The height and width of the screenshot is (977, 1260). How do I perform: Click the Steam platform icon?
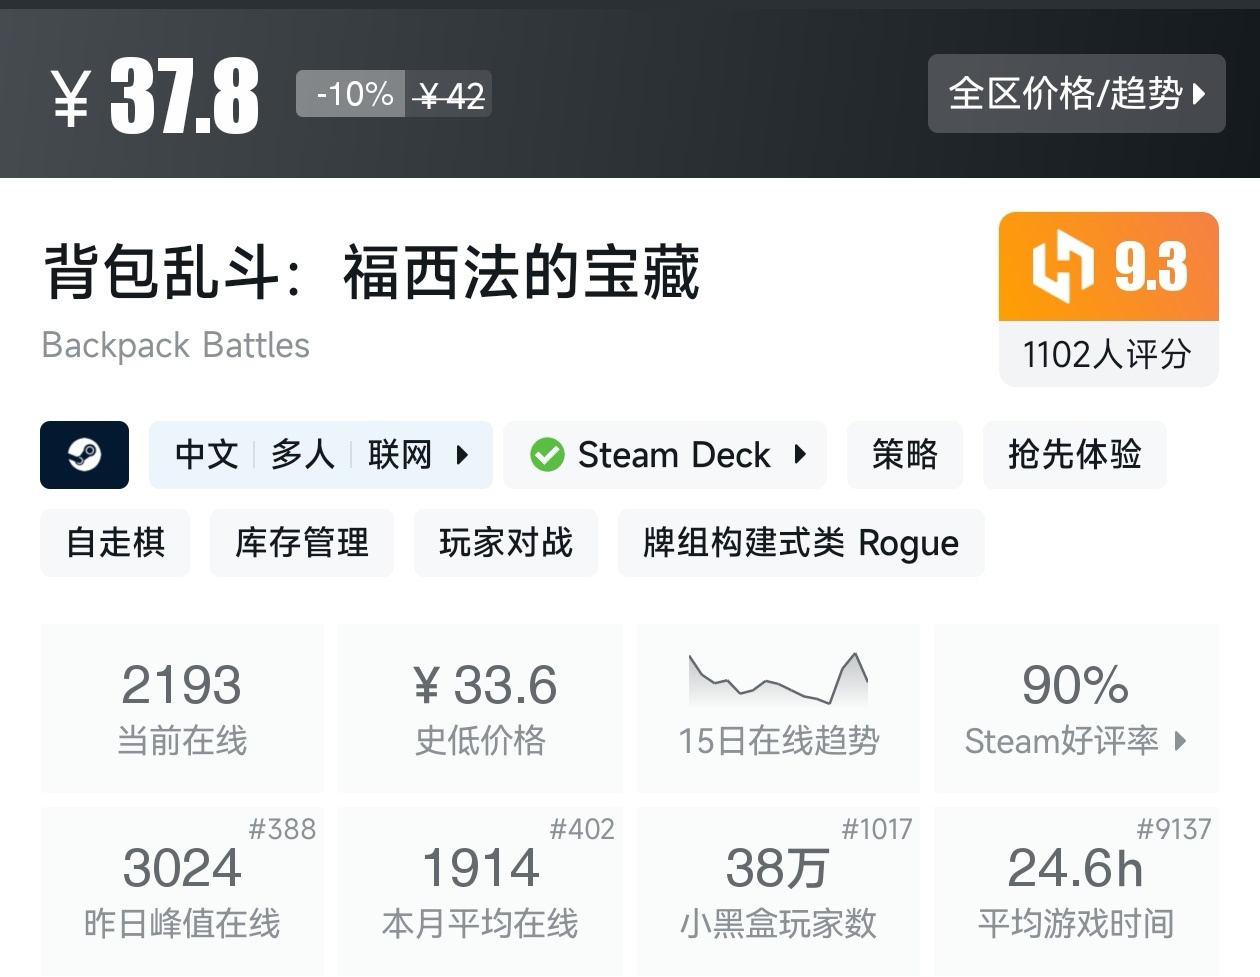pyautogui.click(x=84, y=455)
